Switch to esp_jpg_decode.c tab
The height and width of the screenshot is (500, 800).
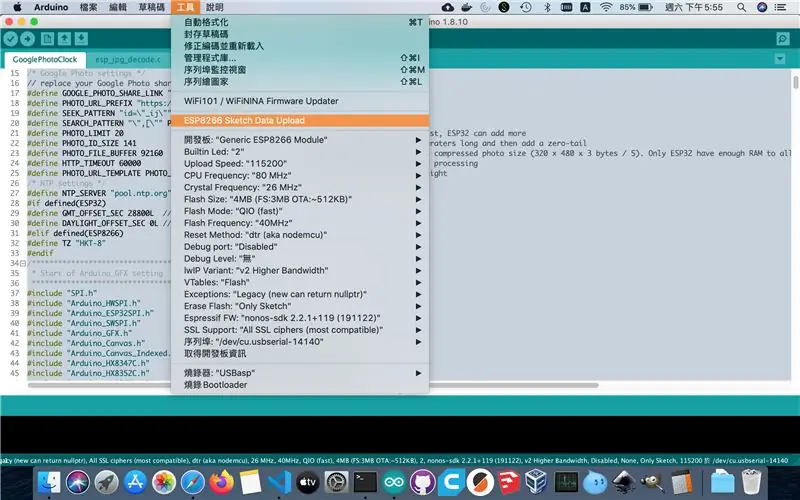(x=128, y=60)
